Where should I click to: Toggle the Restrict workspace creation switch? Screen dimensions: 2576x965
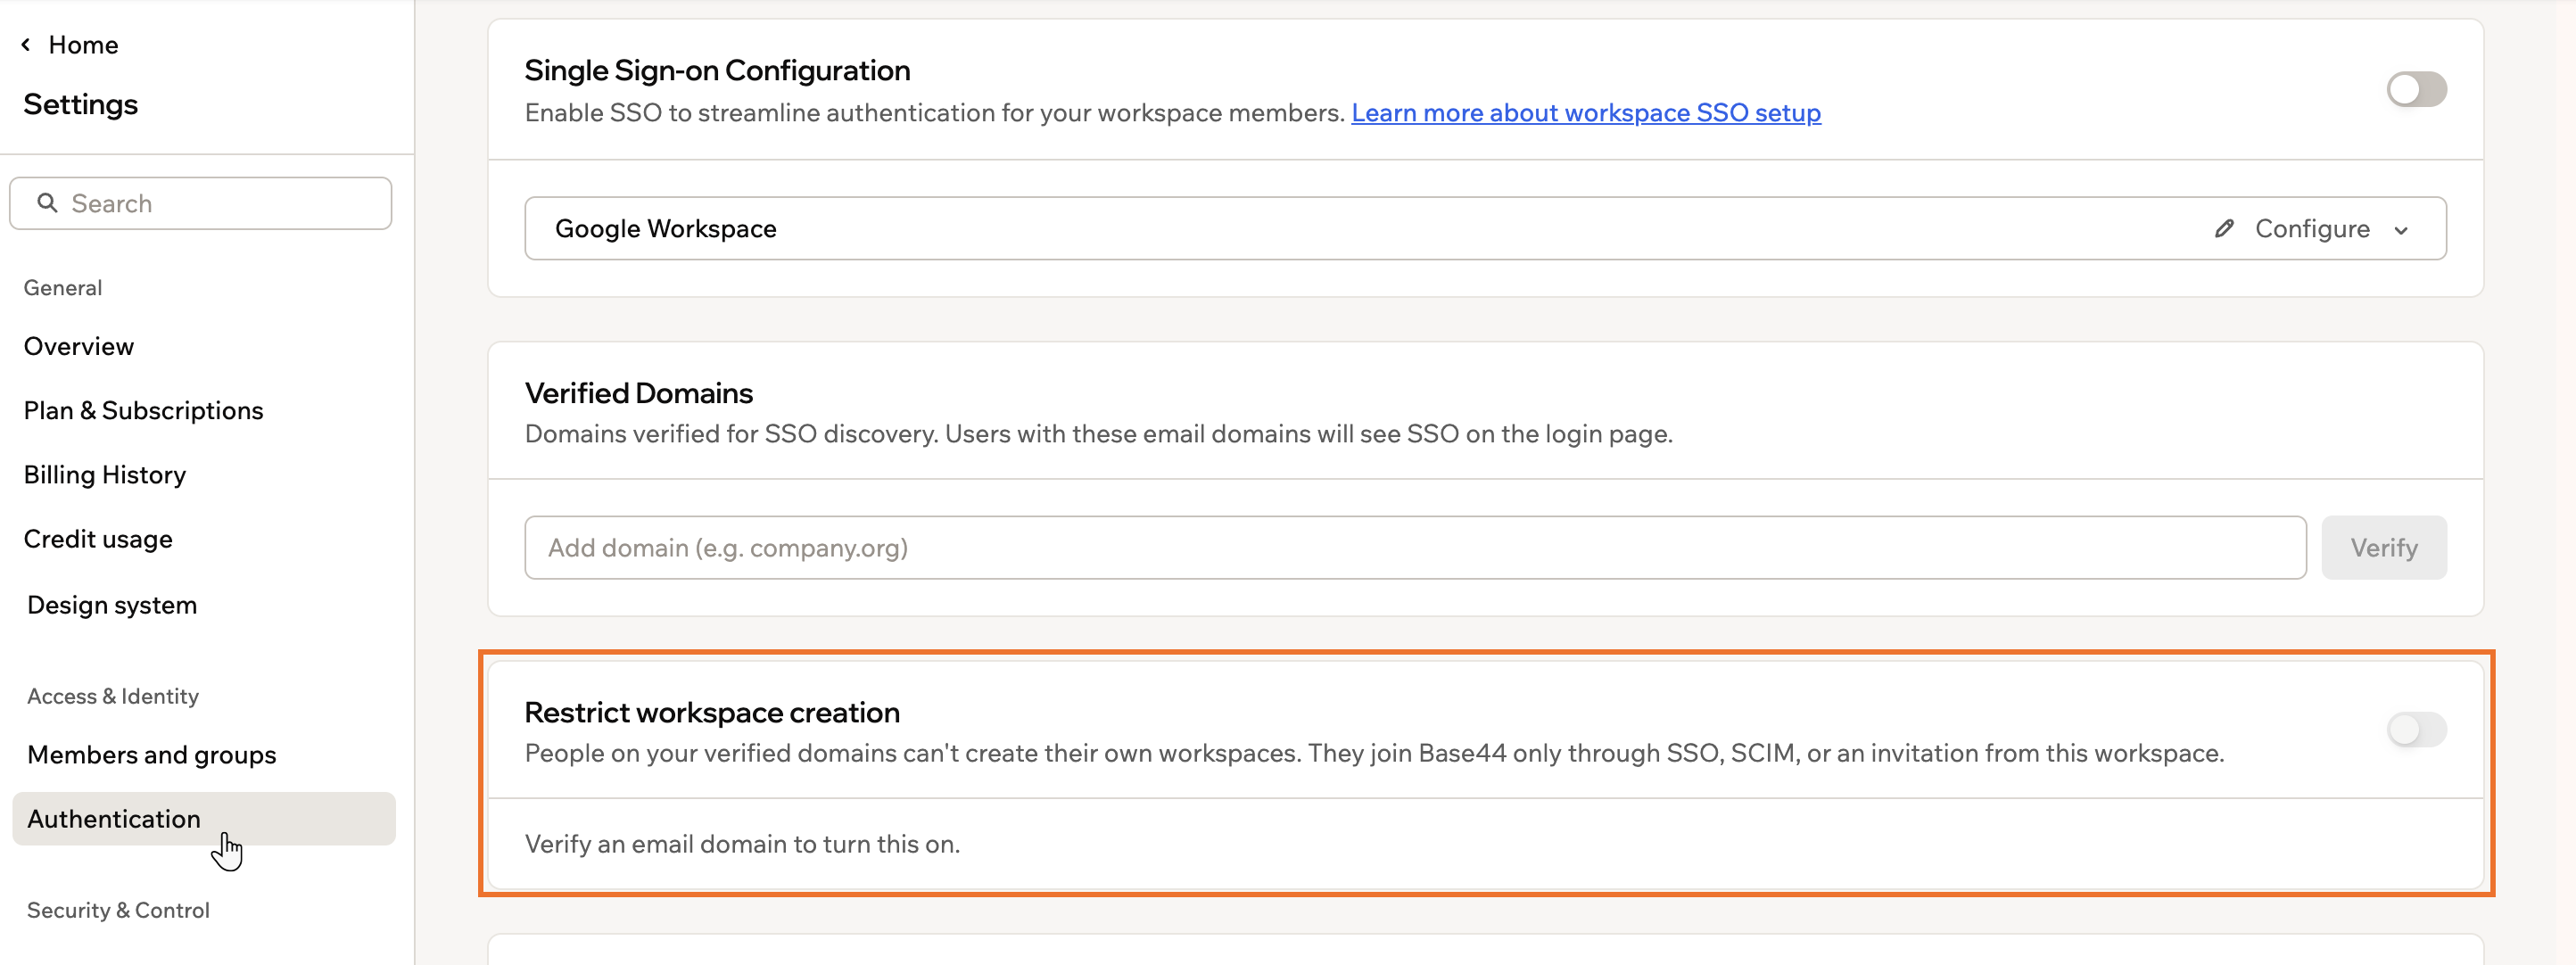[2416, 729]
